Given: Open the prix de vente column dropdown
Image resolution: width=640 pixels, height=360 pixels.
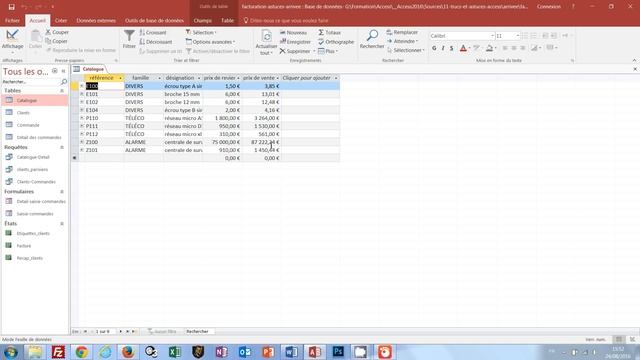Looking at the screenshot, I should pyautogui.click(x=278, y=78).
